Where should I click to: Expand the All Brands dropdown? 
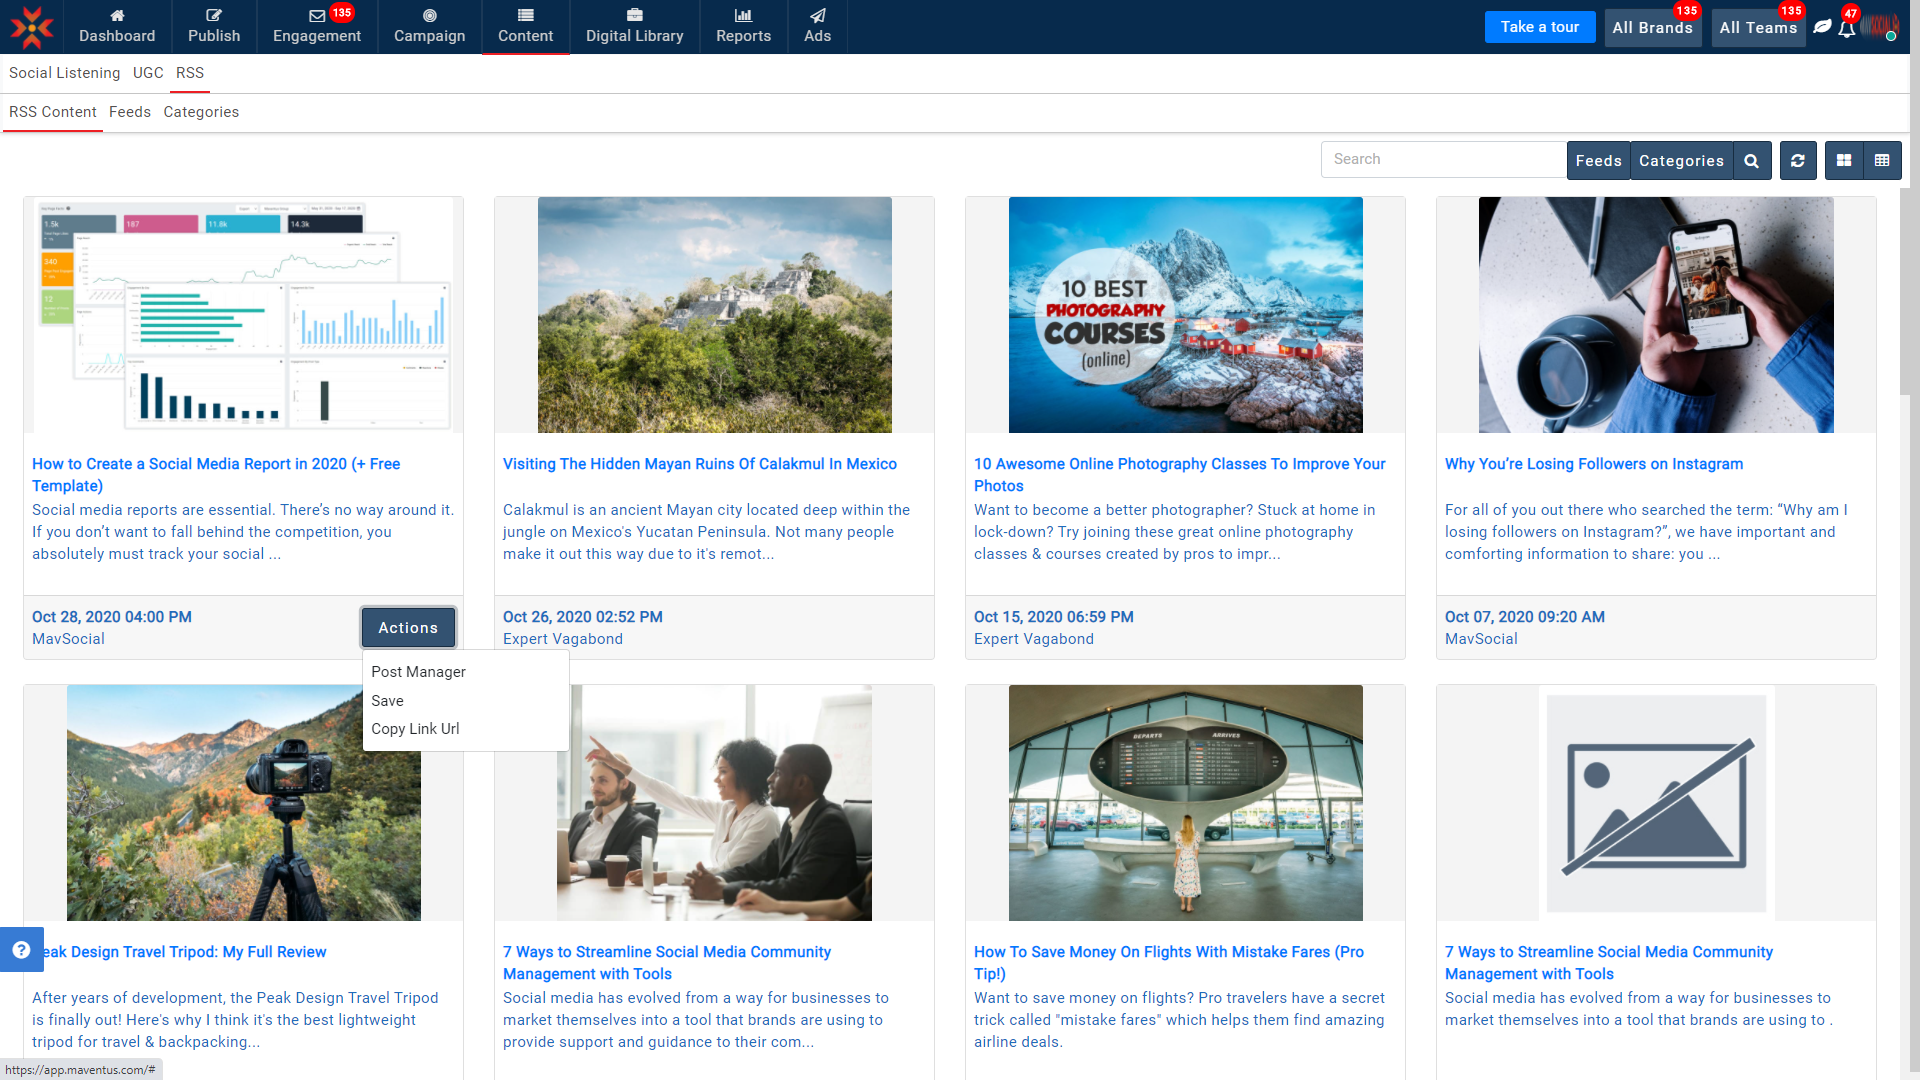pos(1652,28)
